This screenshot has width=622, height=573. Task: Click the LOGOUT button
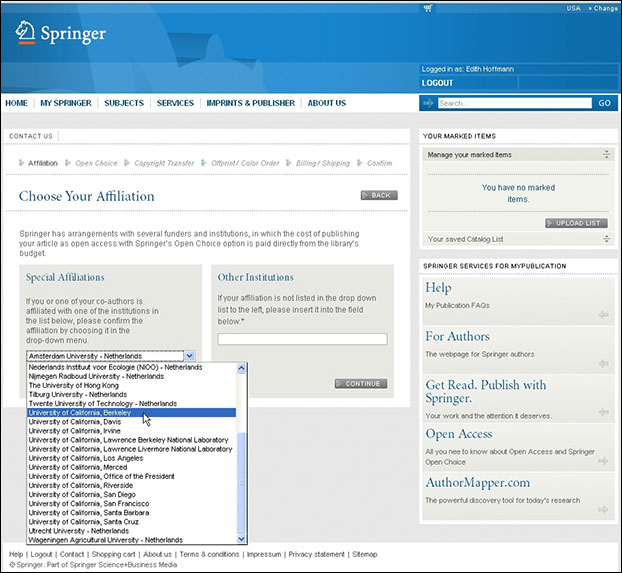(437, 83)
